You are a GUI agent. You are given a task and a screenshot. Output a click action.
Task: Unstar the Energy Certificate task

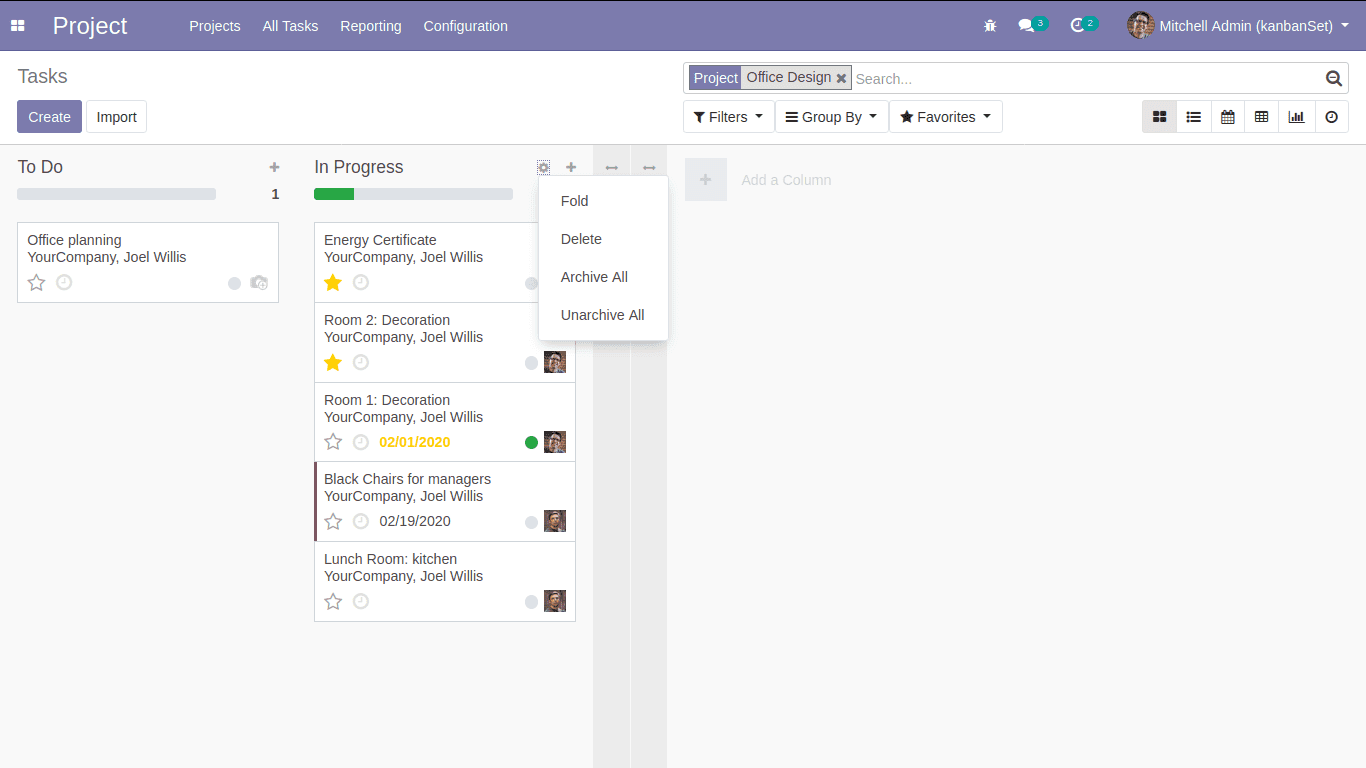333,283
